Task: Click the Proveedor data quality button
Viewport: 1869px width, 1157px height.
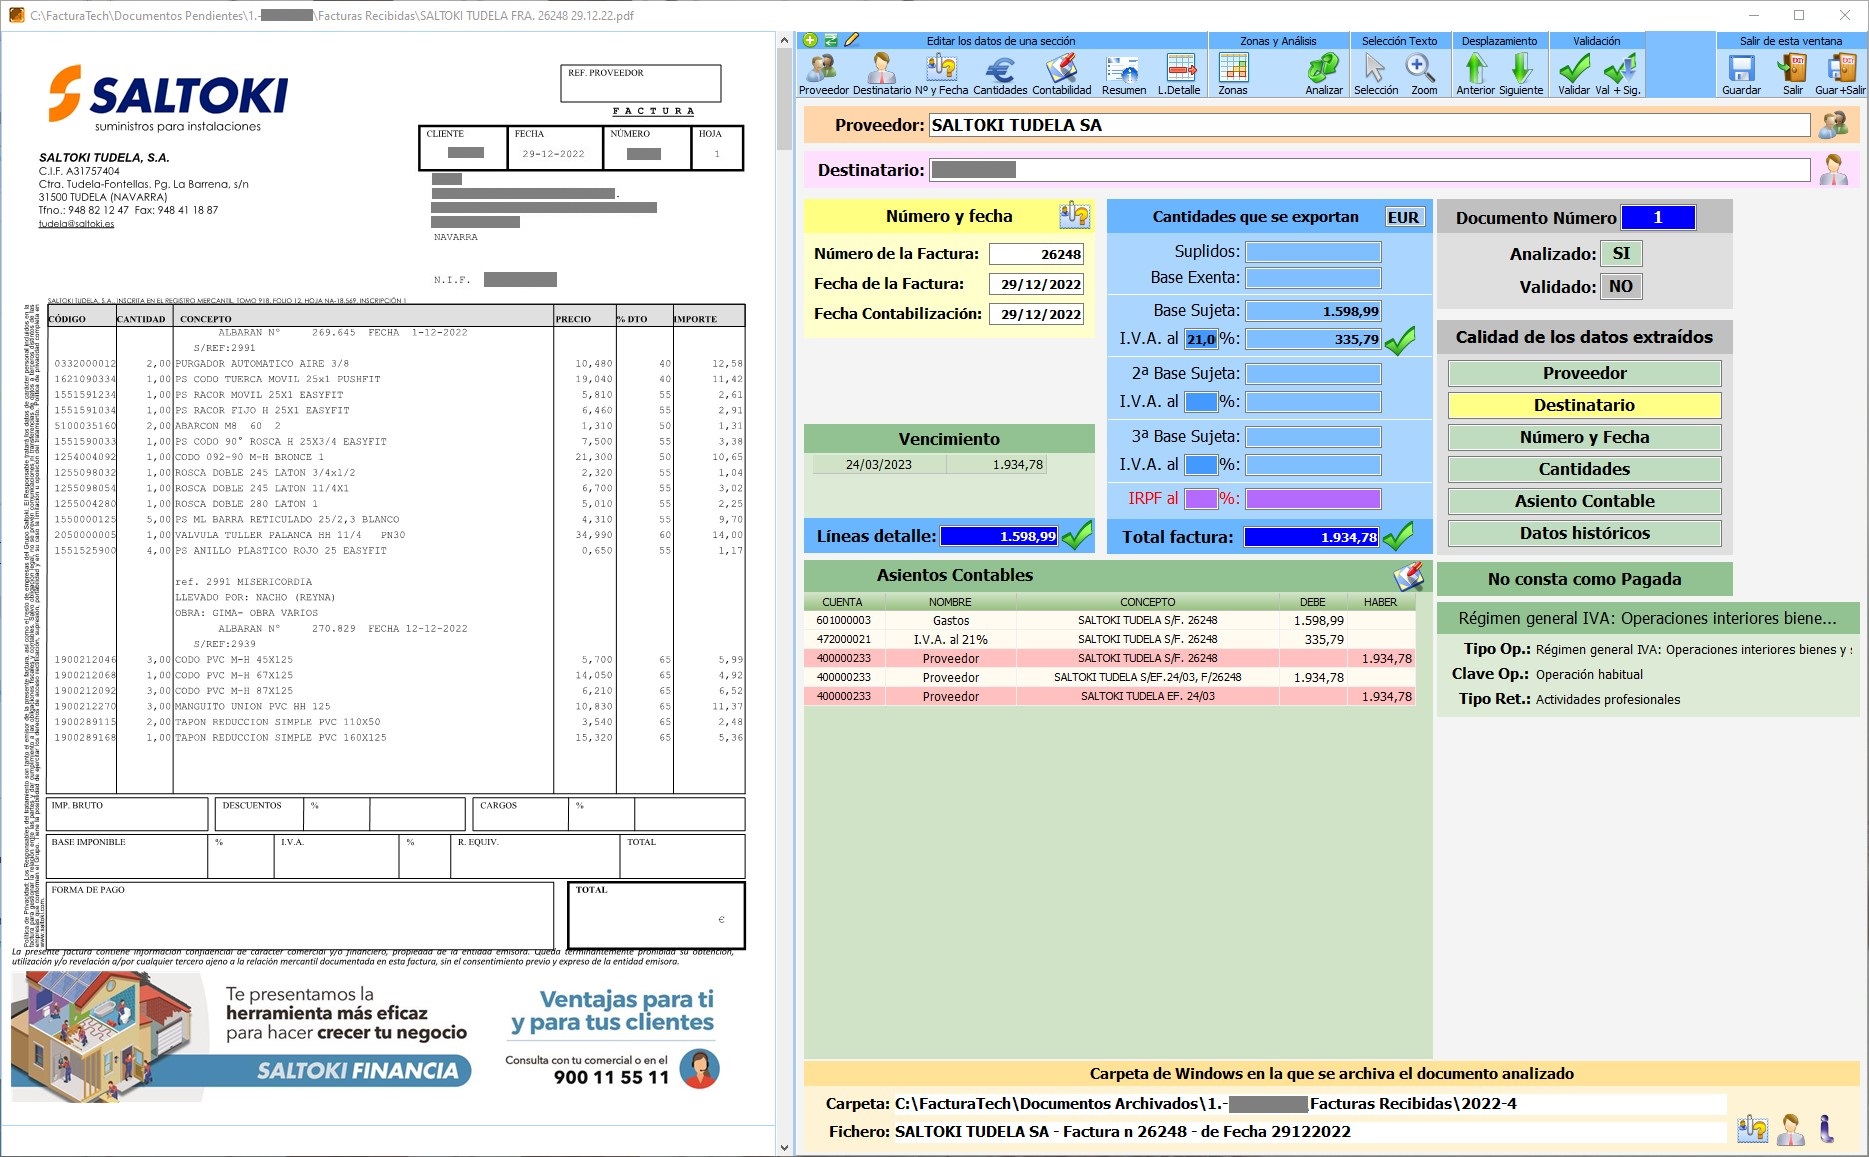Action: point(1584,373)
